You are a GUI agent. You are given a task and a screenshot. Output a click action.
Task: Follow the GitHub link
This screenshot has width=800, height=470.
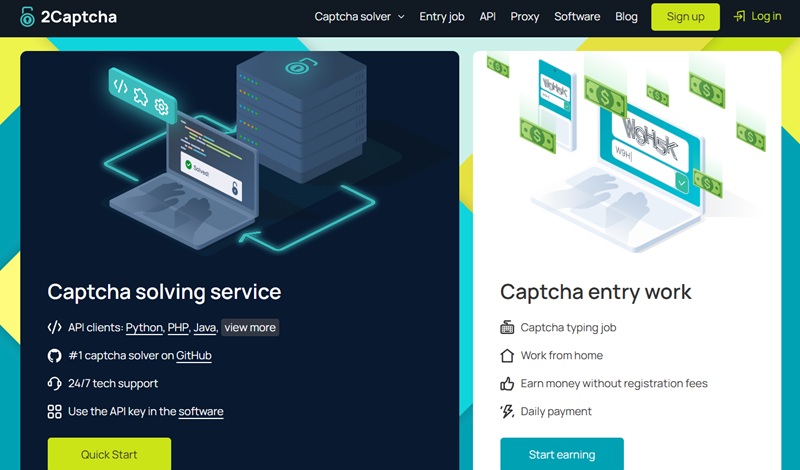pyautogui.click(x=194, y=356)
